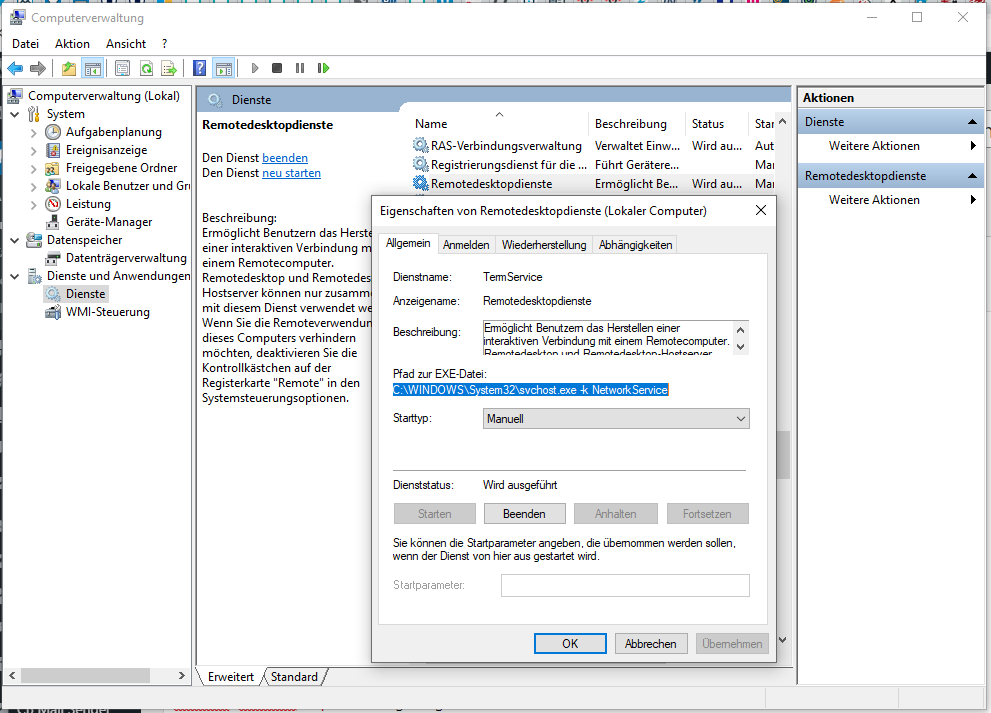Collapse the Dienste section in Aktionen
This screenshot has width=991, height=713.
974,122
